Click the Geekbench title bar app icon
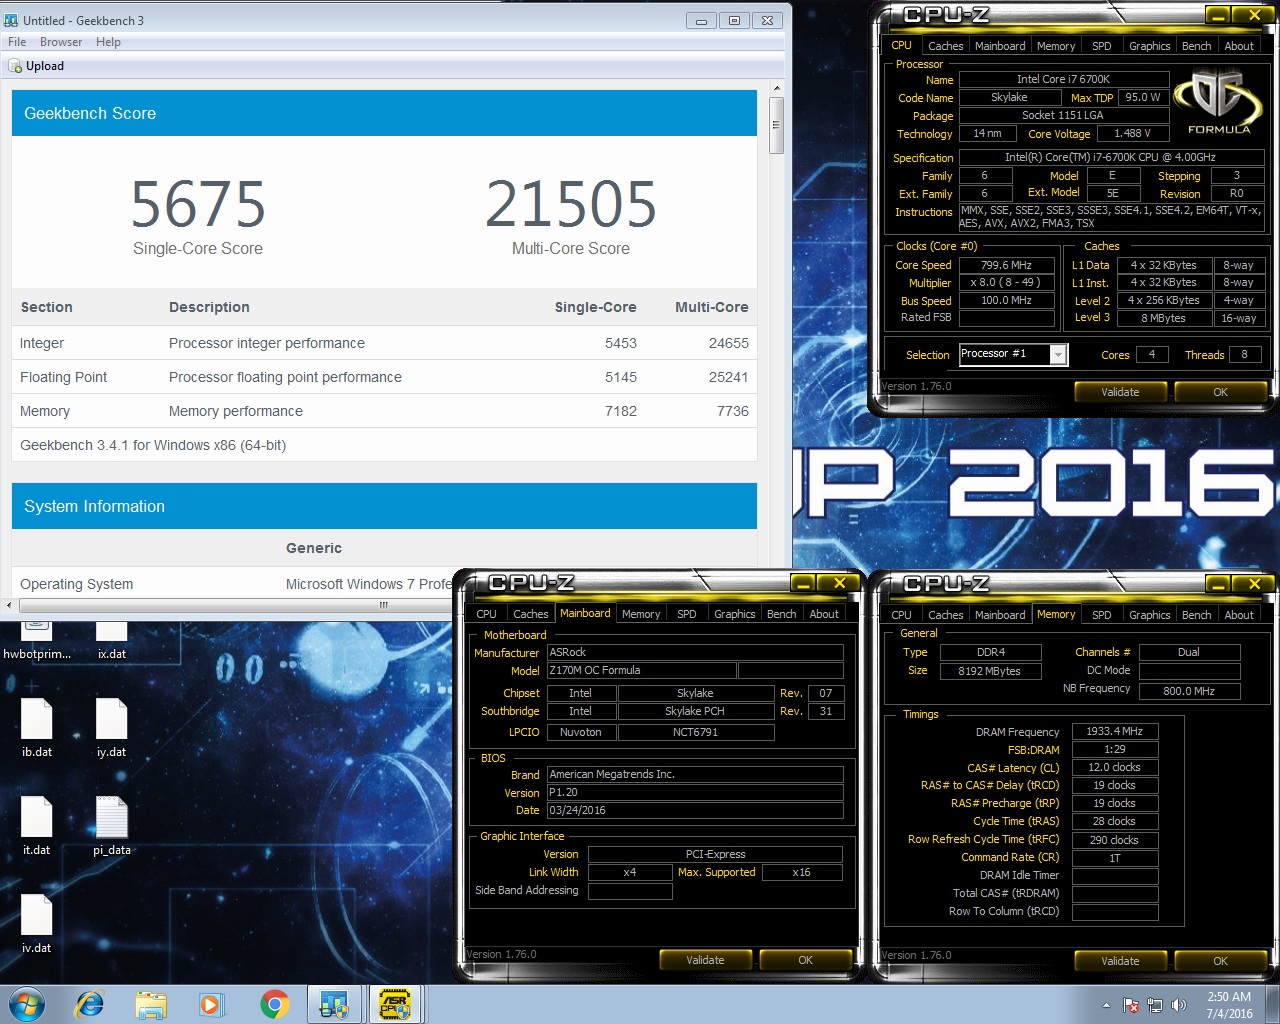The width and height of the screenshot is (1280, 1024). 12,20
